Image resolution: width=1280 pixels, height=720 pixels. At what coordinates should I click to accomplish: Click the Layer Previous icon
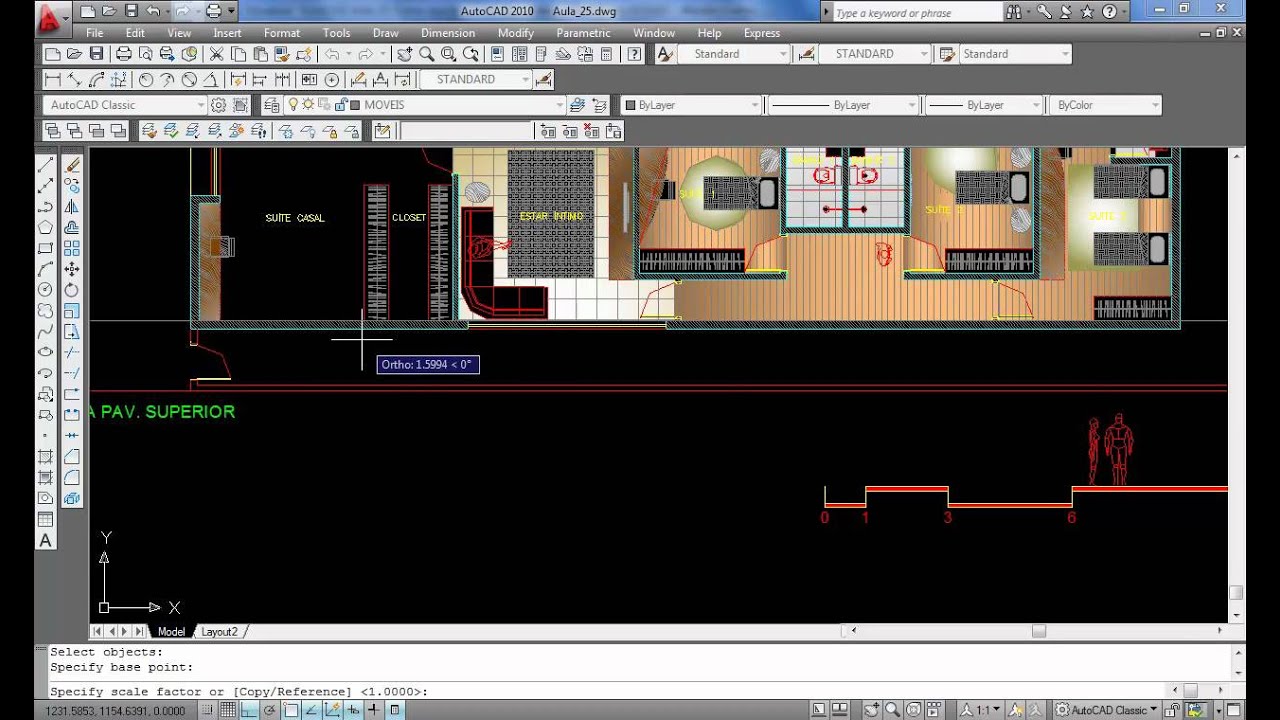click(599, 105)
